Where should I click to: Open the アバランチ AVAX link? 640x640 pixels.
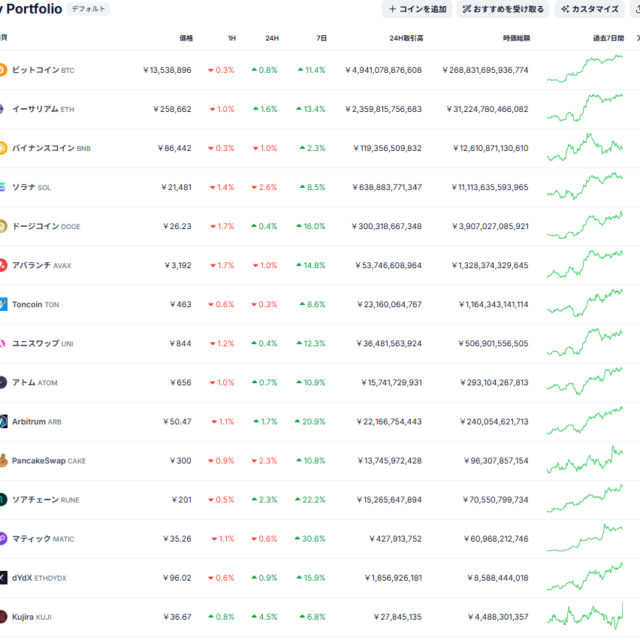click(42, 265)
